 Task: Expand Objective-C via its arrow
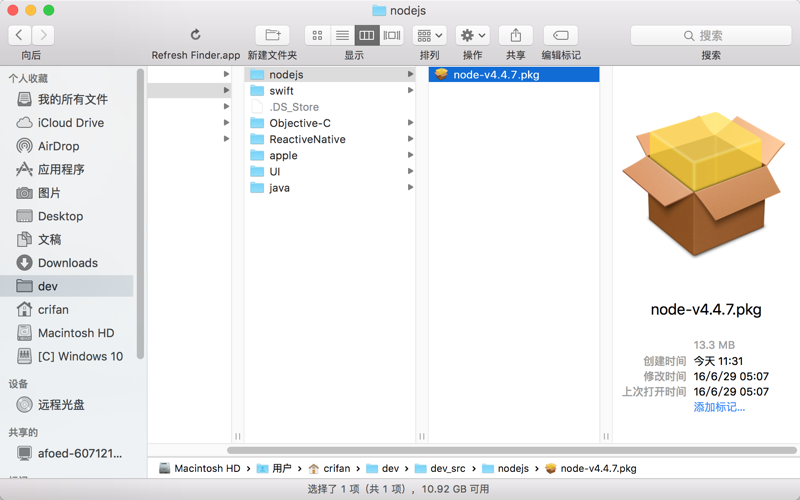[x=410, y=123]
